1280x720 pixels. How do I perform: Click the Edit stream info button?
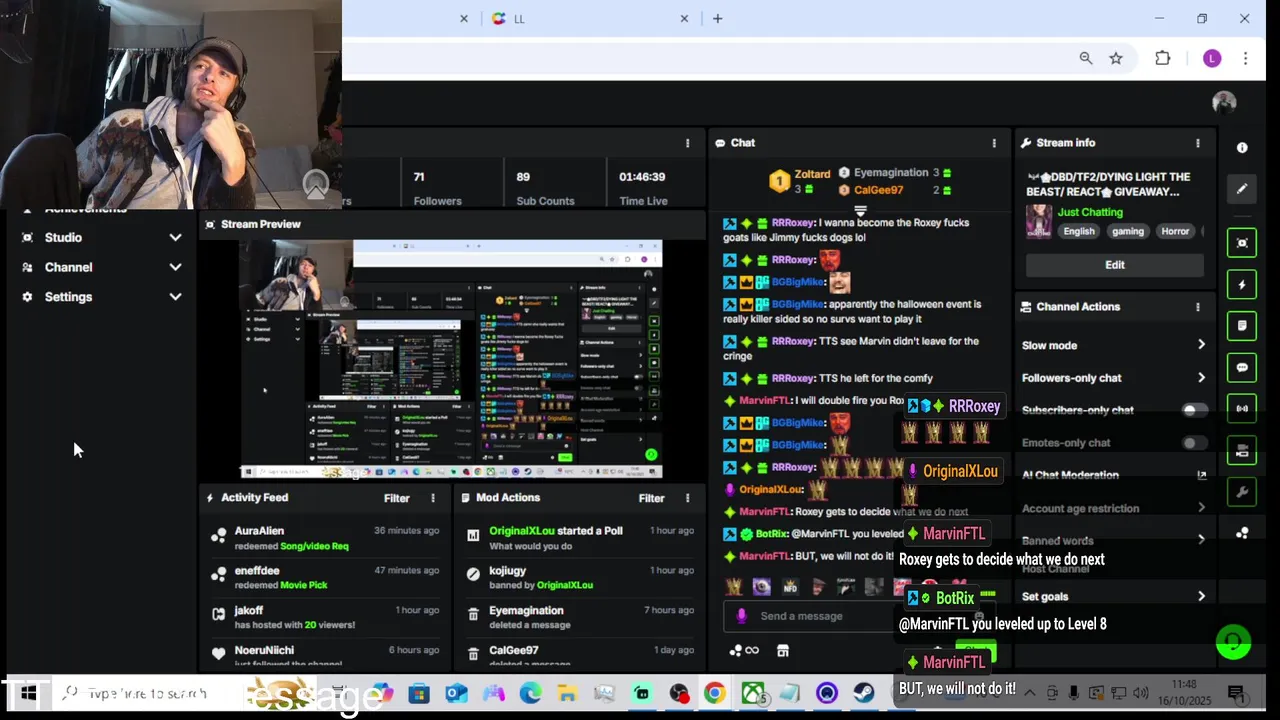(x=1115, y=265)
